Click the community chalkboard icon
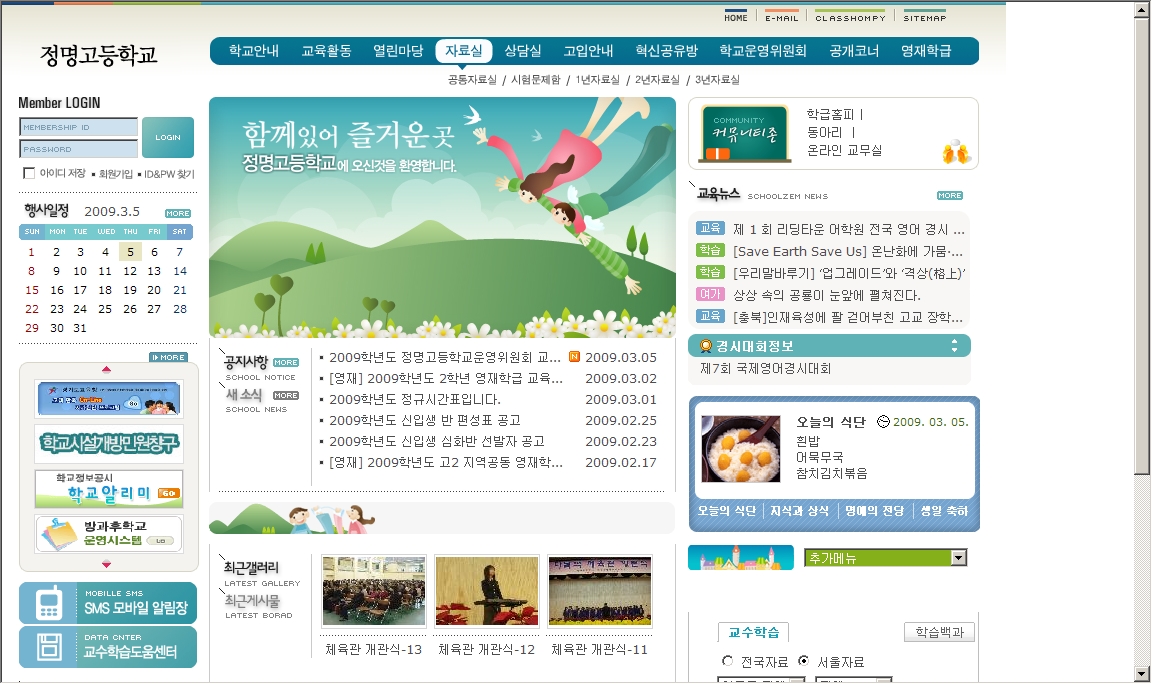1152x684 pixels. [745, 133]
